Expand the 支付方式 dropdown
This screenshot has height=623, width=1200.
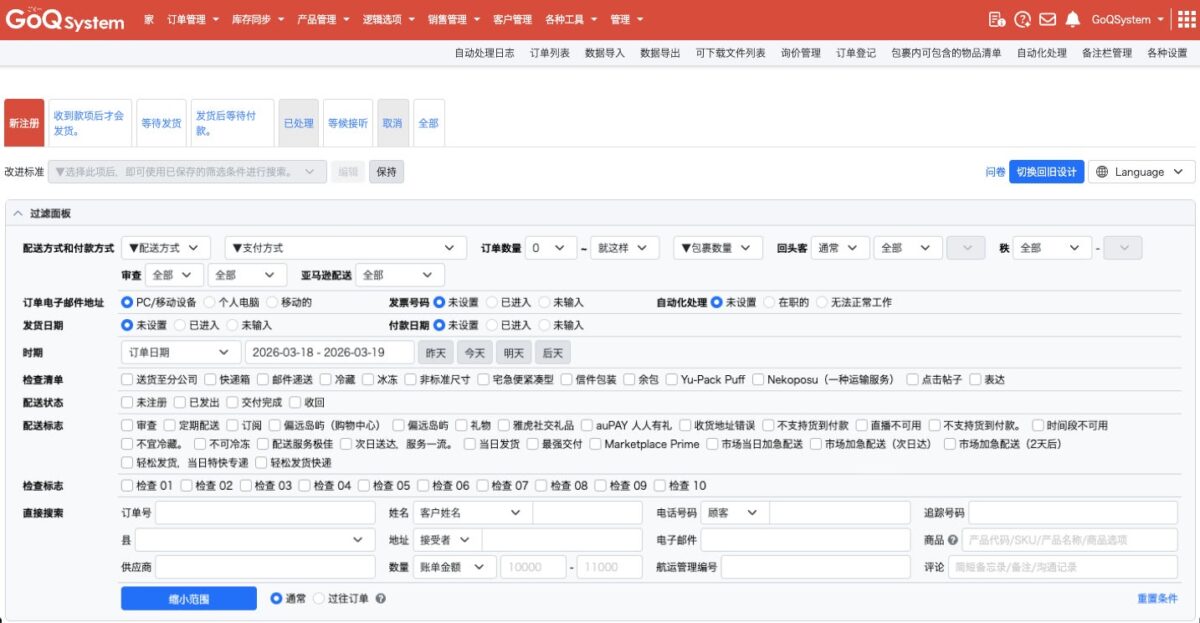coord(345,246)
